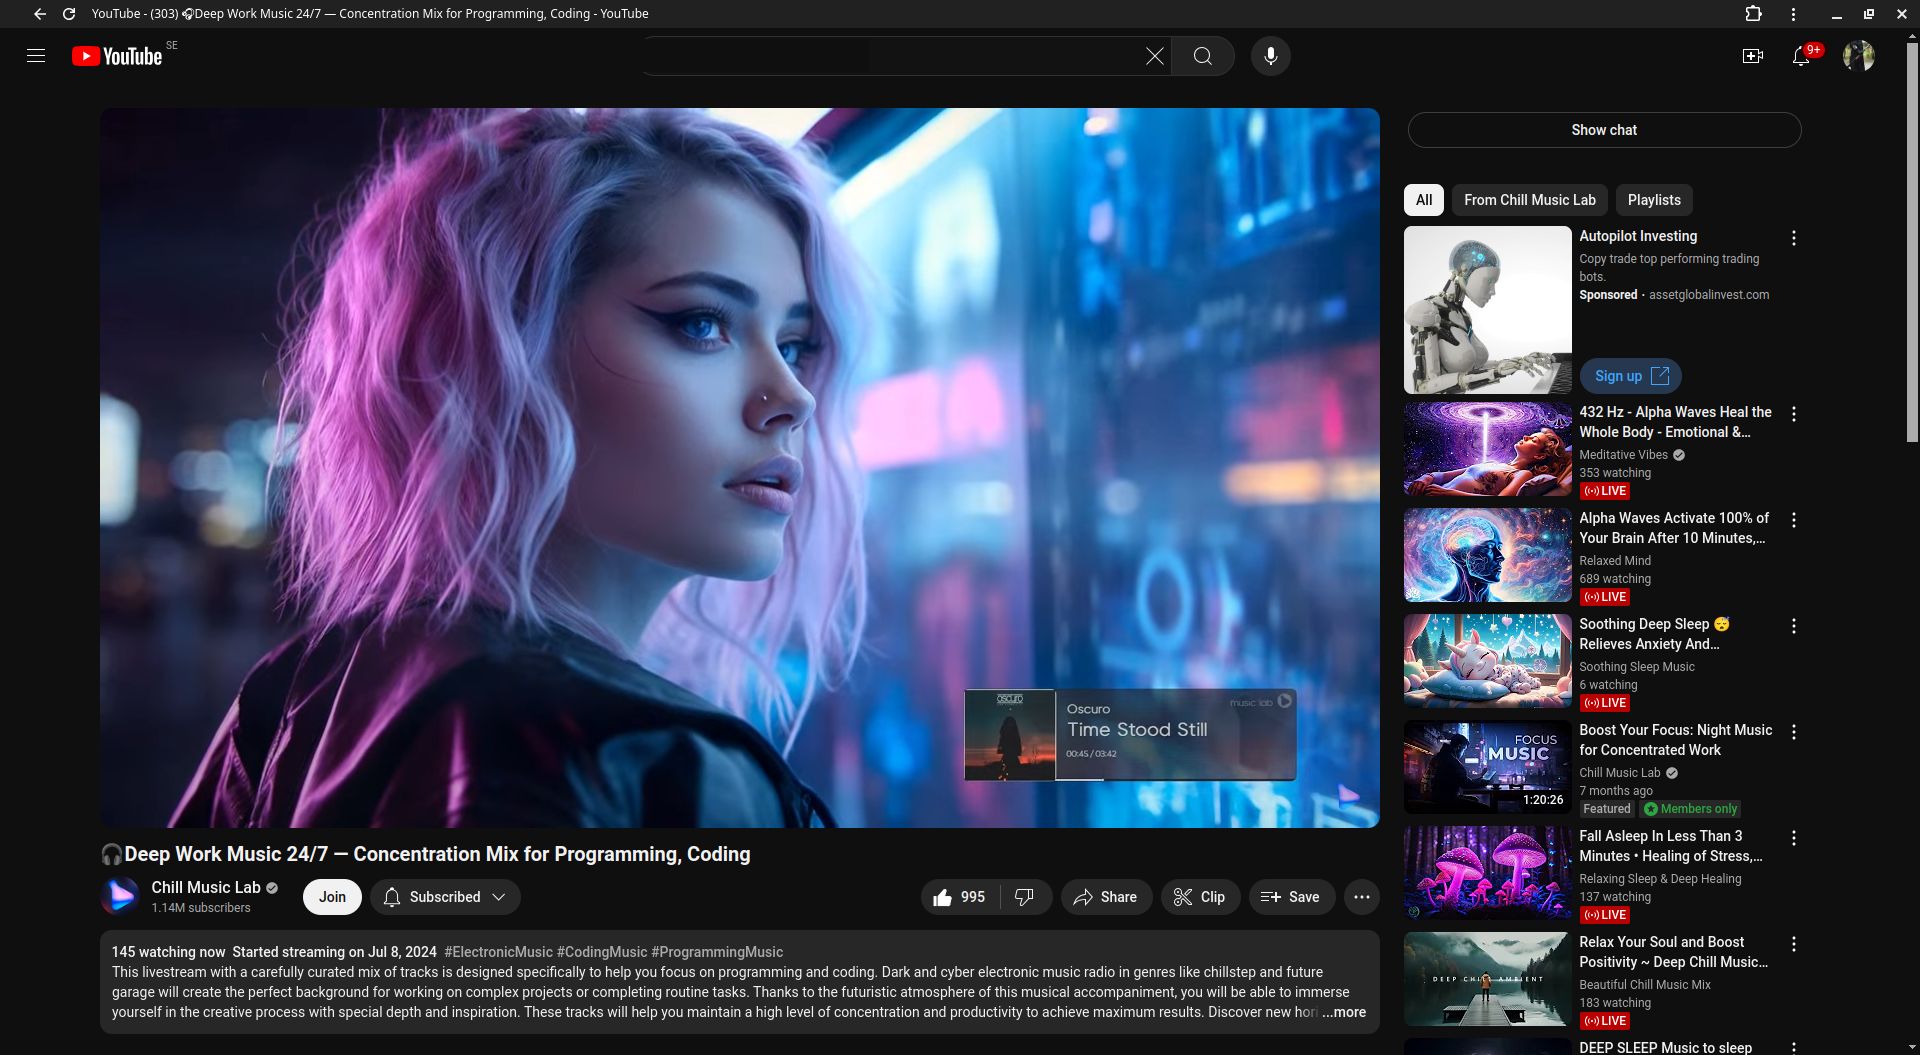This screenshot has height=1055, width=1920.
Task: Open browser three-dot menu
Action: (x=1793, y=14)
